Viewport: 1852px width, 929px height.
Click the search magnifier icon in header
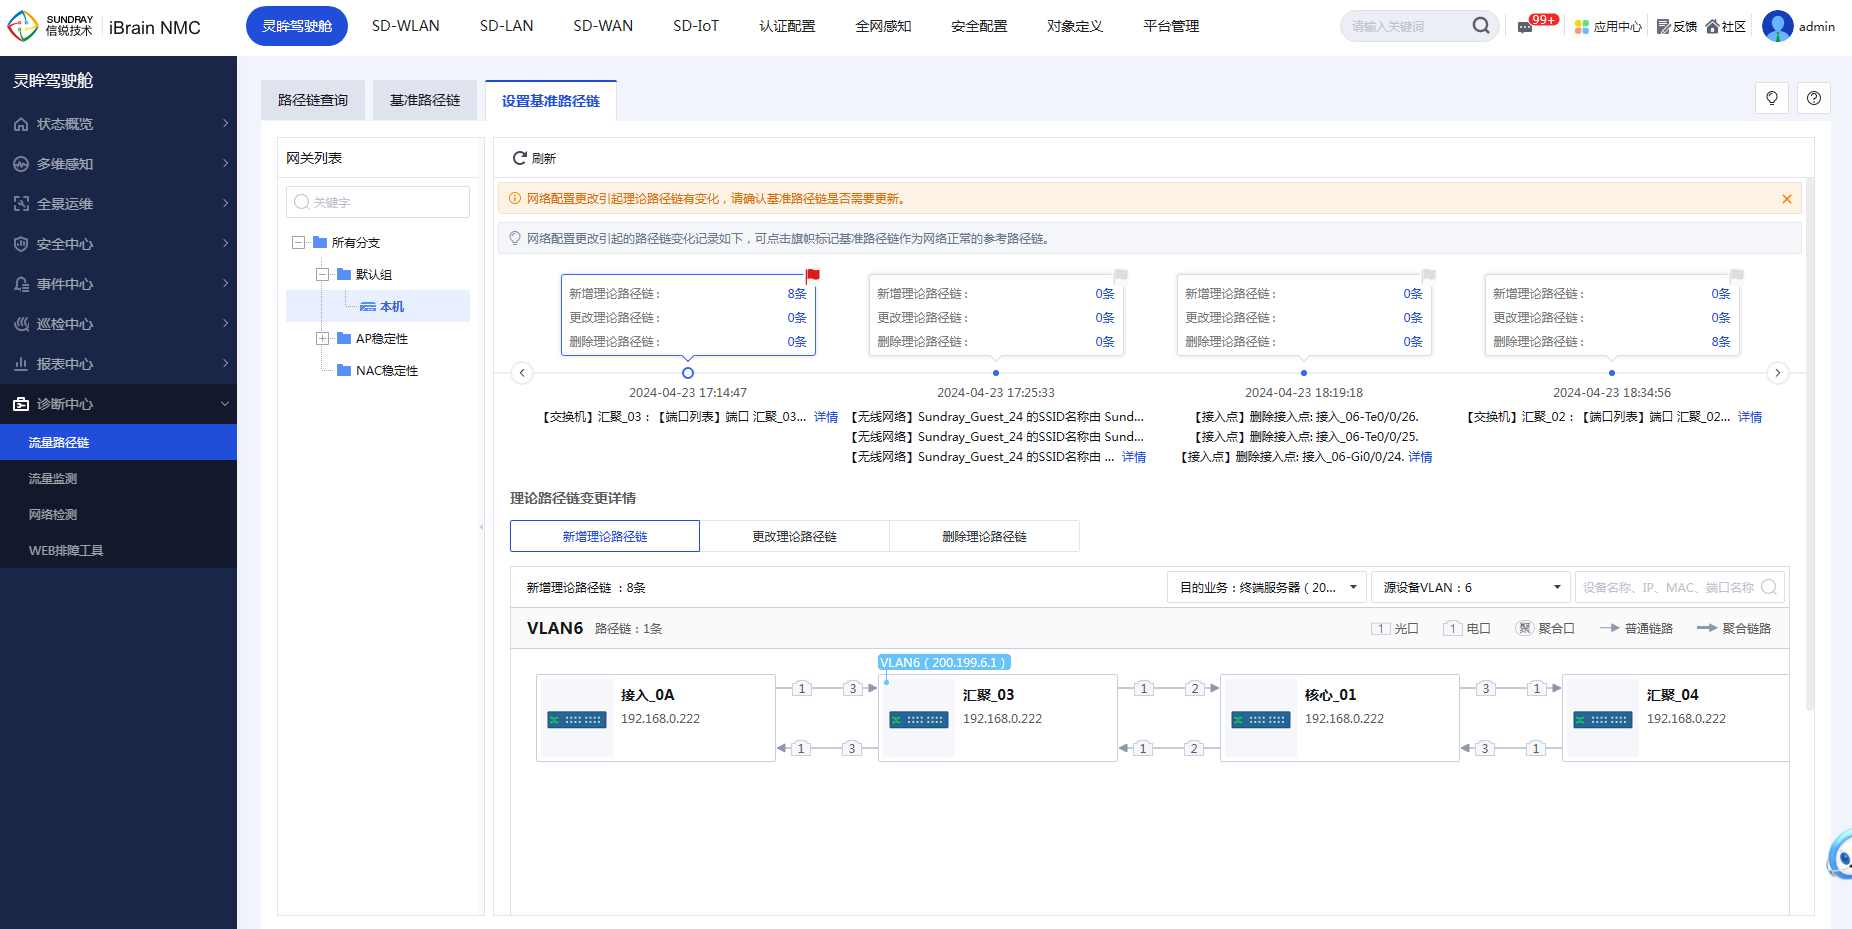(1481, 26)
